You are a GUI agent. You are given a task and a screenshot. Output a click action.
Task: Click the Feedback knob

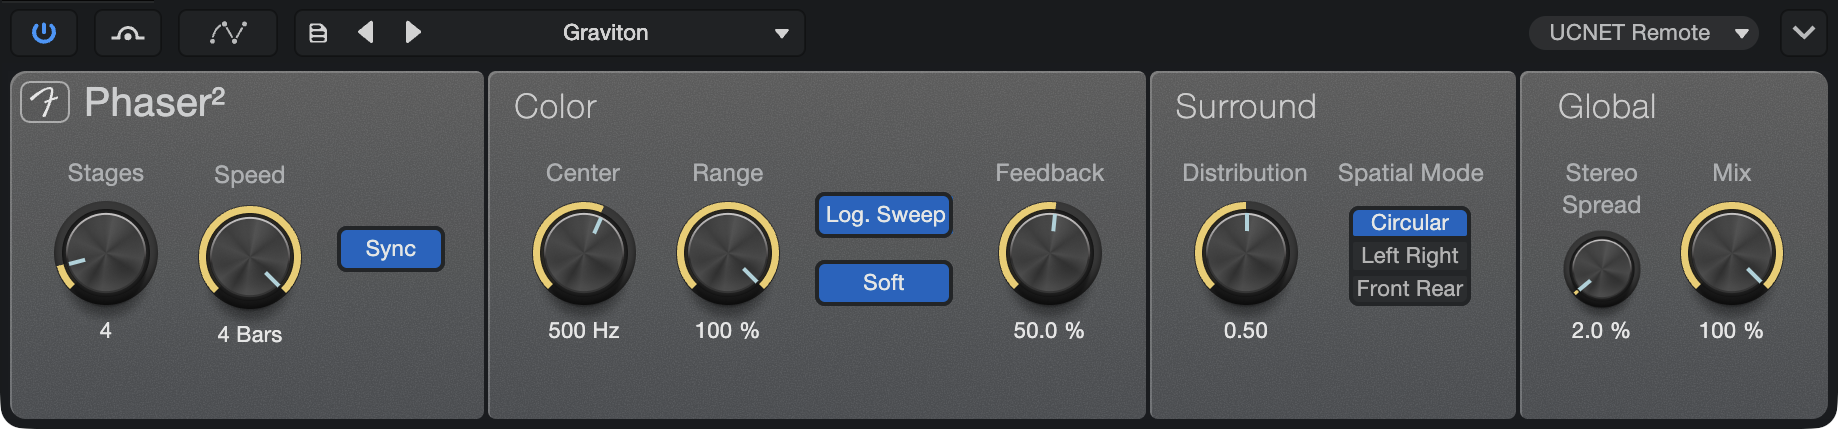[x=1050, y=253]
